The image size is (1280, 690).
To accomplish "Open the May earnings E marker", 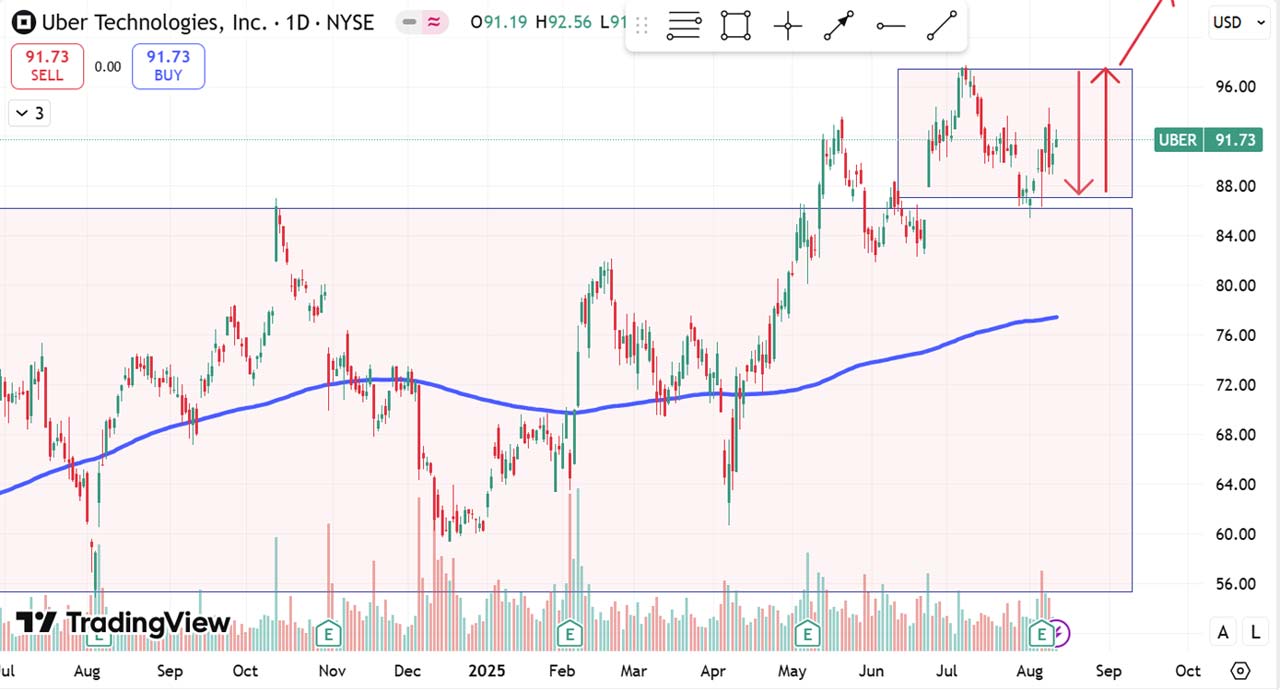I will click(807, 633).
